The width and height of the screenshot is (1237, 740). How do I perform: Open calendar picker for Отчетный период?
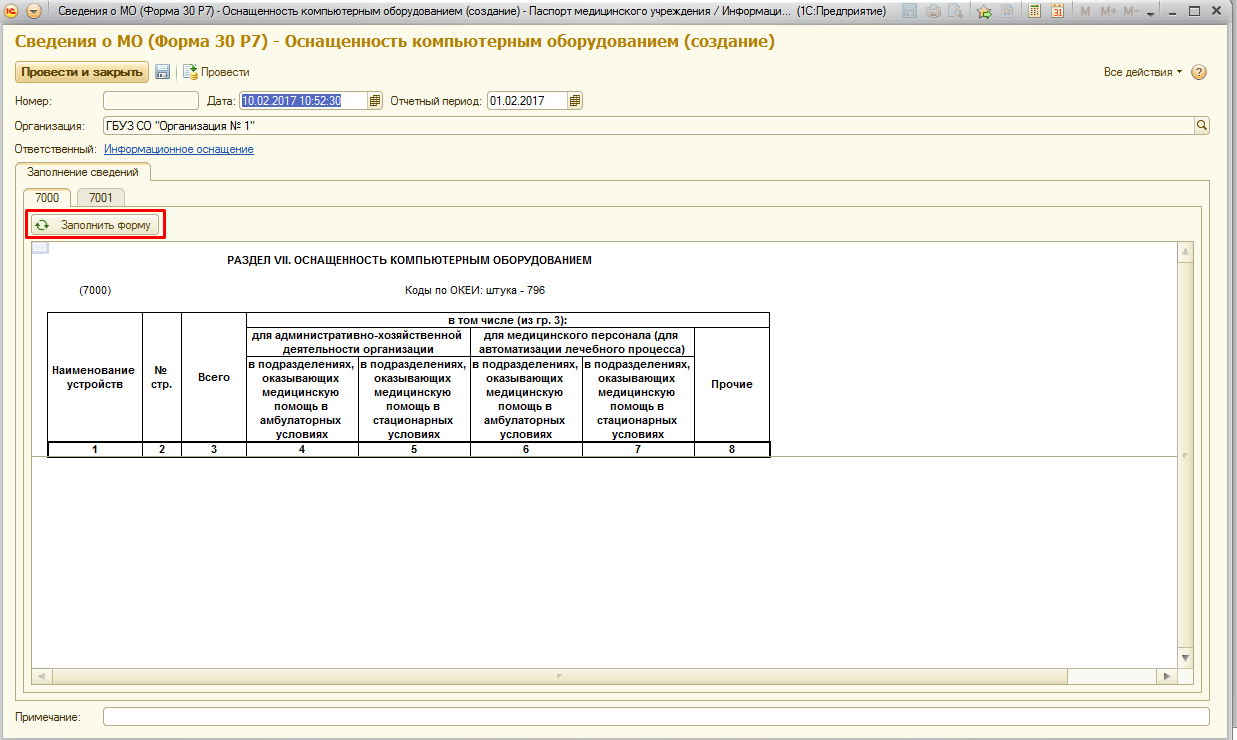[x=575, y=101]
